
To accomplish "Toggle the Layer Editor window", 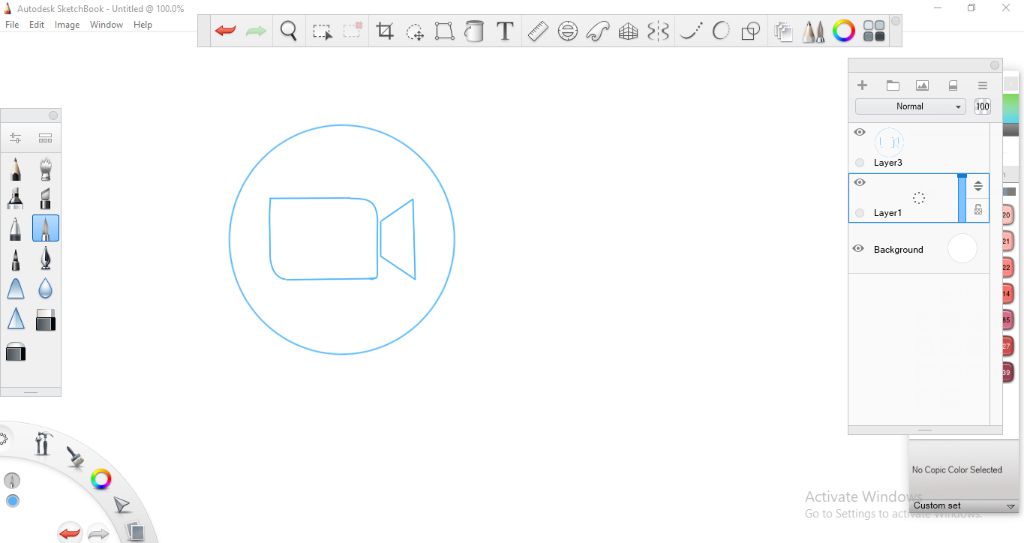I will [x=782, y=31].
